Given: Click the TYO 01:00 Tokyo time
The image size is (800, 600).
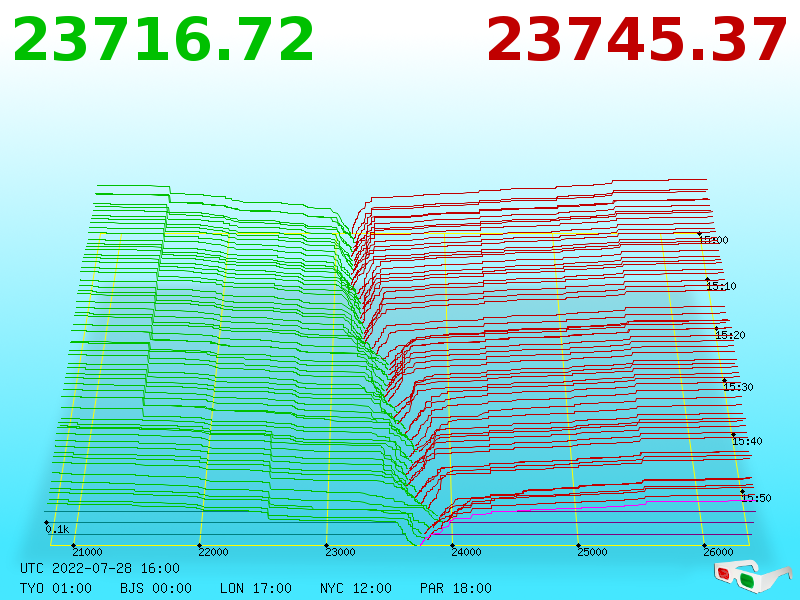Looking at the screenshot, I should pyautogui.click(x=56, y=588).
